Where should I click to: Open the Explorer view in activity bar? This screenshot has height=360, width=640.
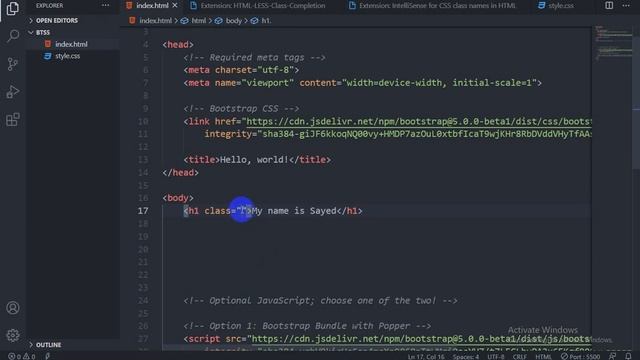click(x=13, y=8)
